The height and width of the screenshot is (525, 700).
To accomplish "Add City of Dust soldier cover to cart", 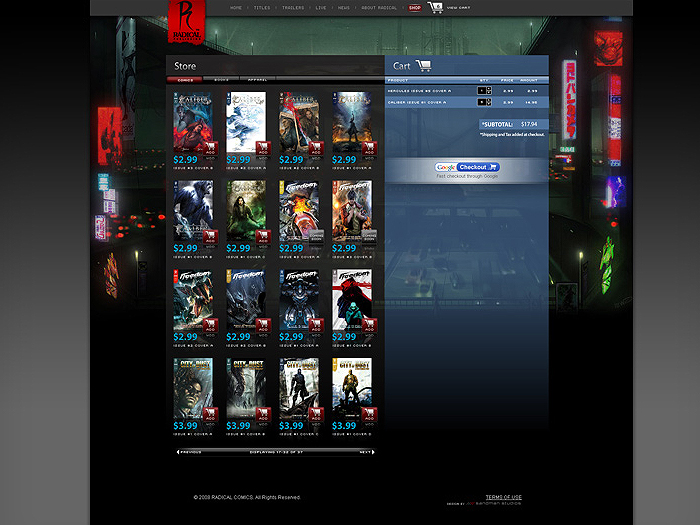I will point(369,414).
